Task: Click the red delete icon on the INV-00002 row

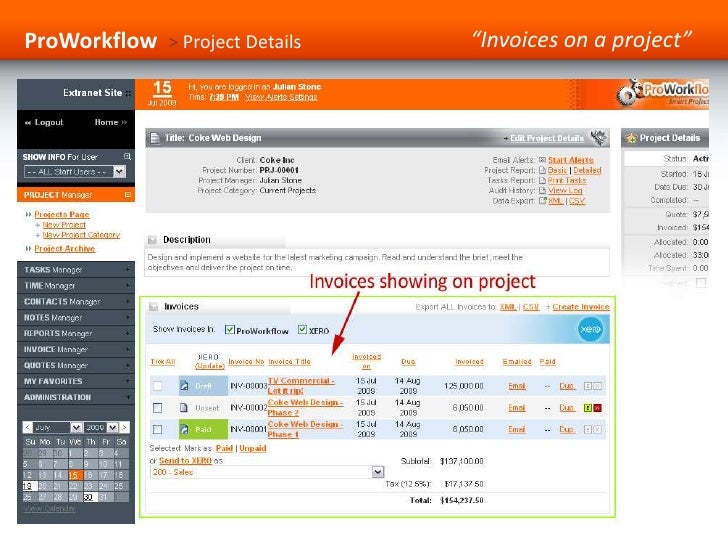Action: 598,408
